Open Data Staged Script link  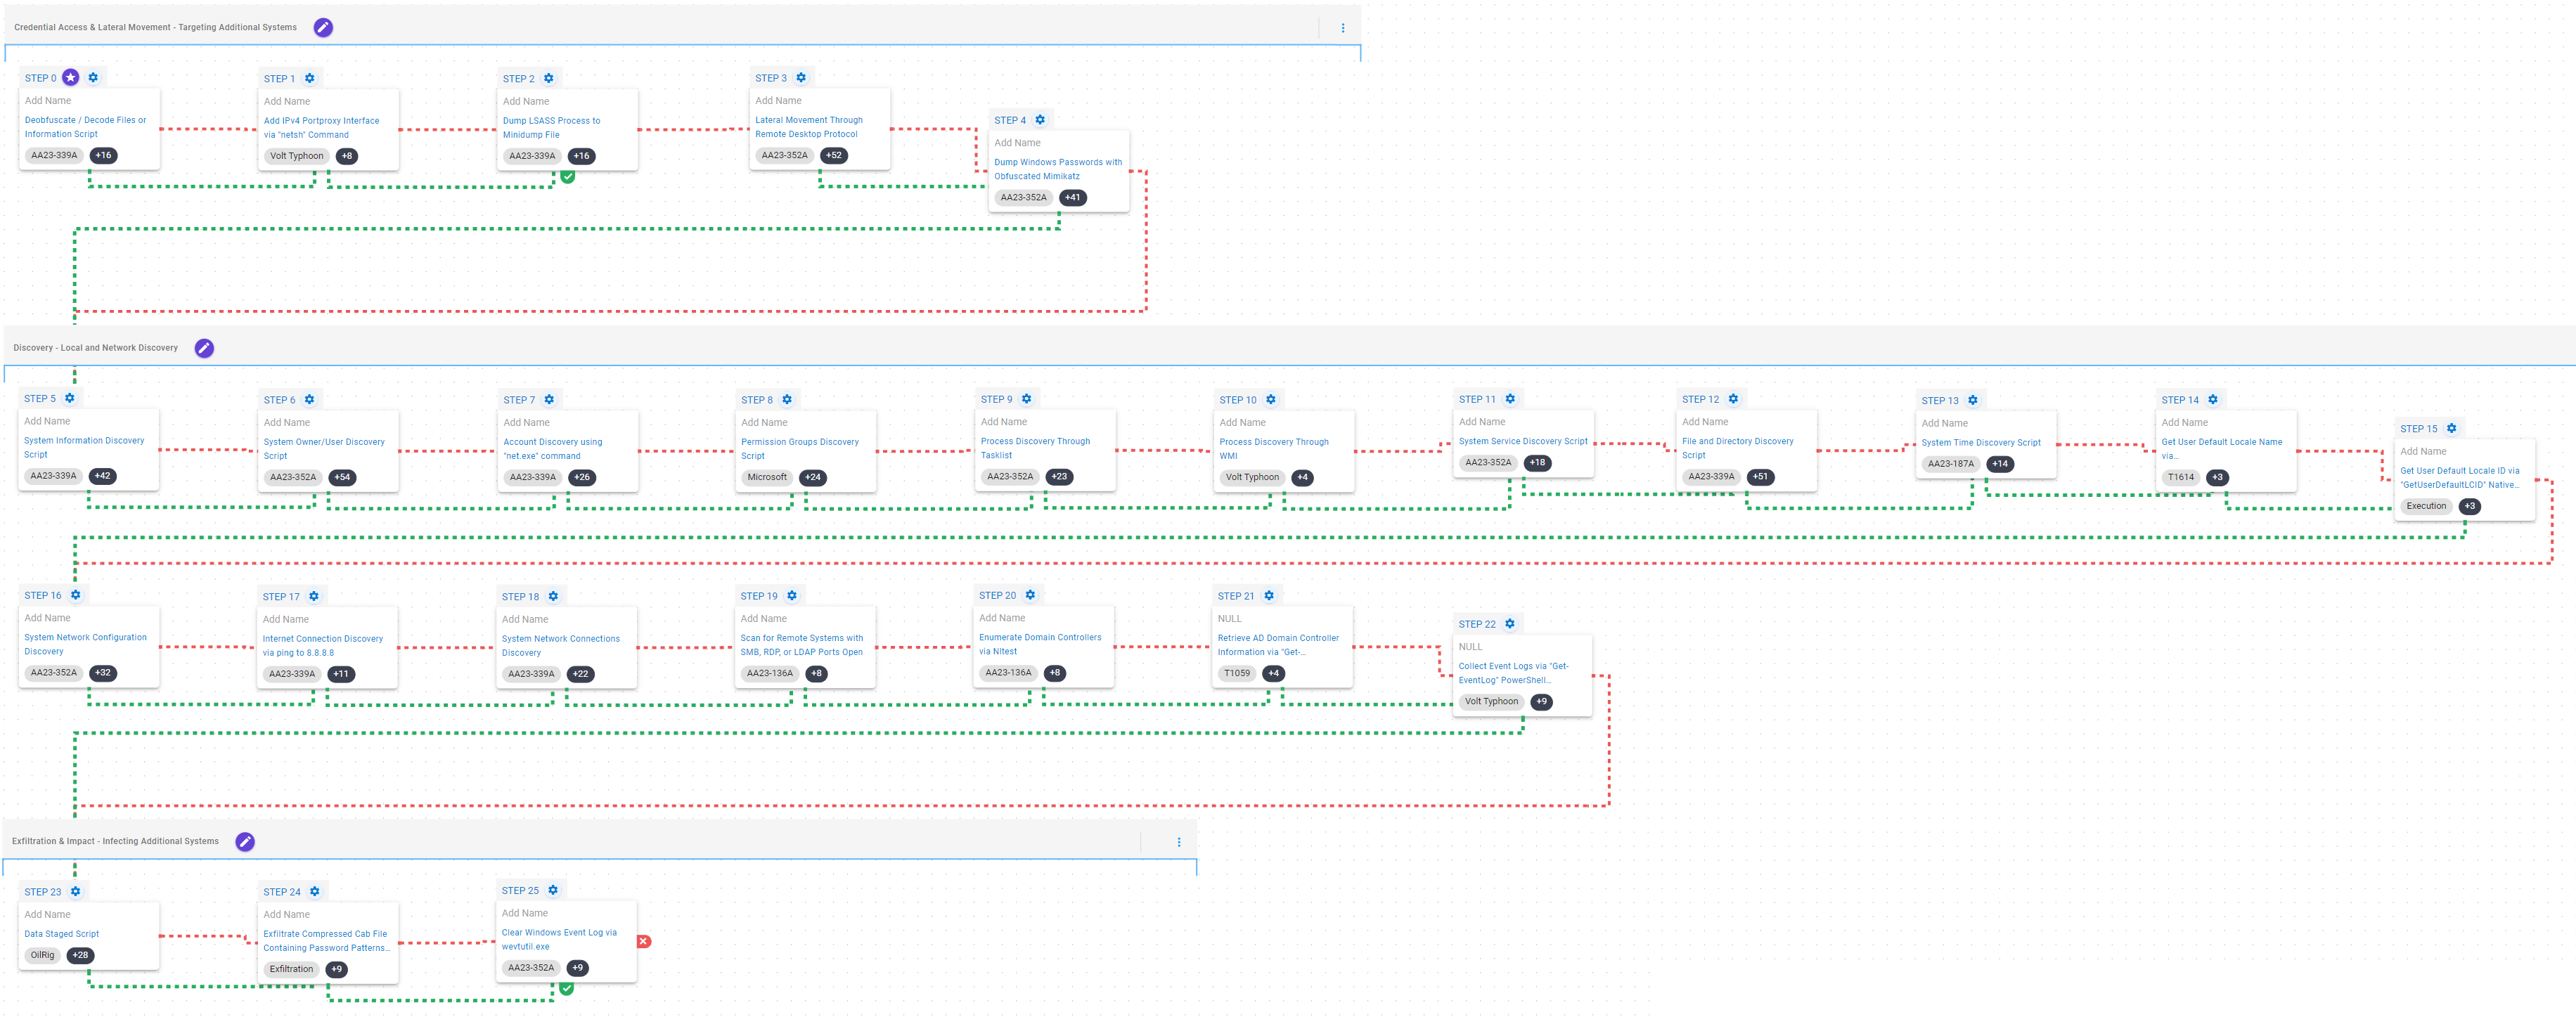[x=61, y=934]
